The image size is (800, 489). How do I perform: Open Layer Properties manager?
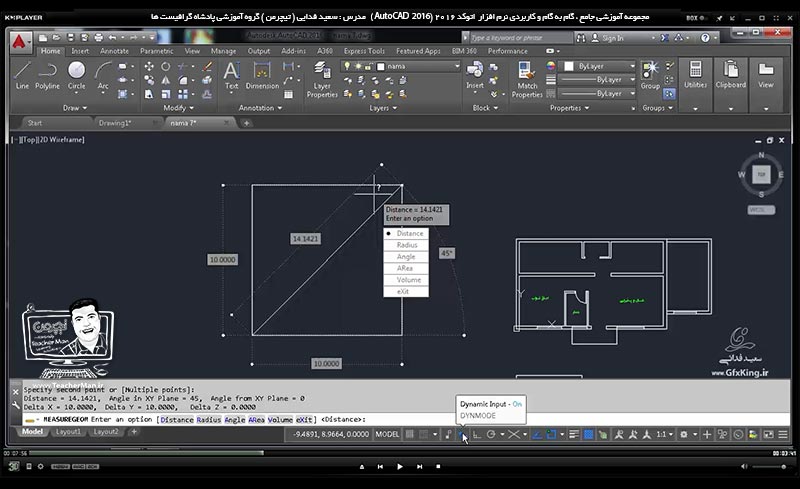tap(322, 79)
